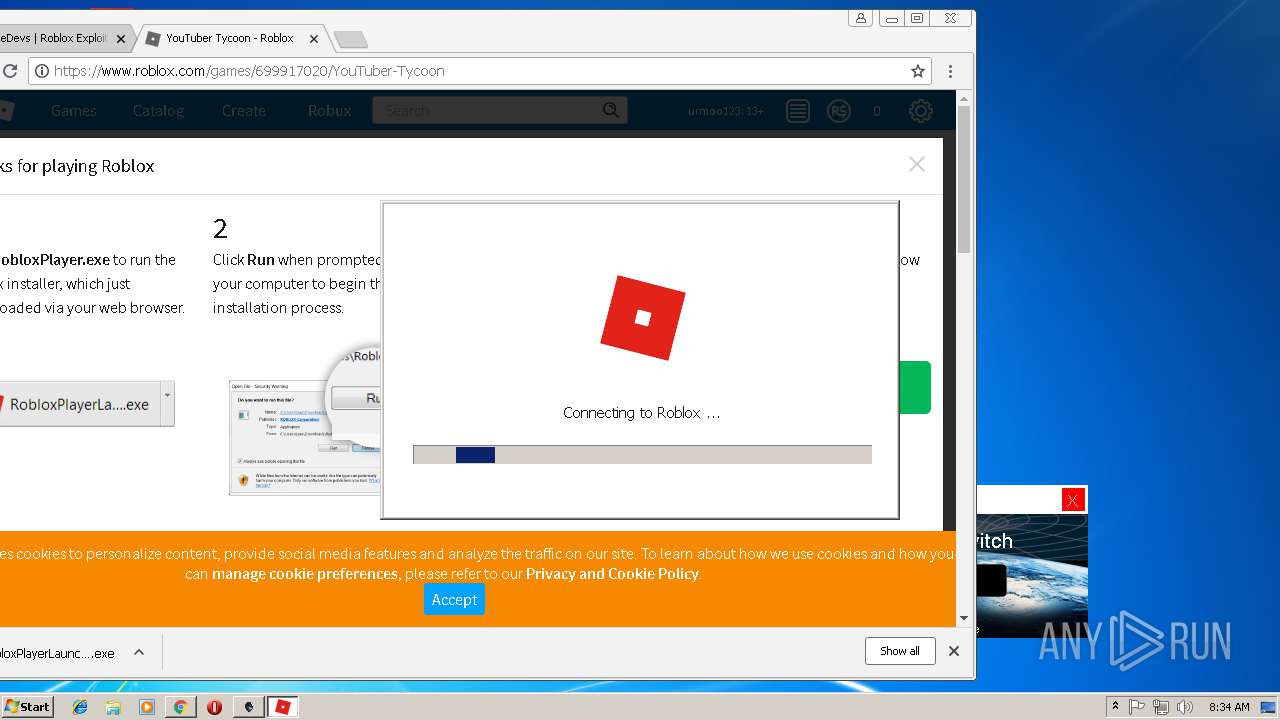Close the YouTuber Tycoon tab
The image size is (1280, 720).
[314, 39]
